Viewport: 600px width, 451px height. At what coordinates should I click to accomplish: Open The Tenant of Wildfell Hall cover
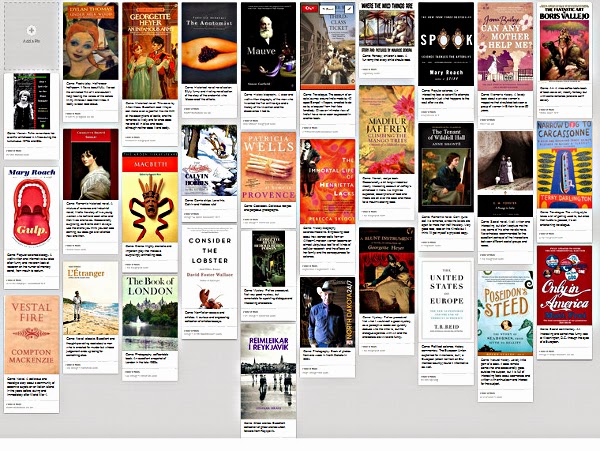[446, 168]
